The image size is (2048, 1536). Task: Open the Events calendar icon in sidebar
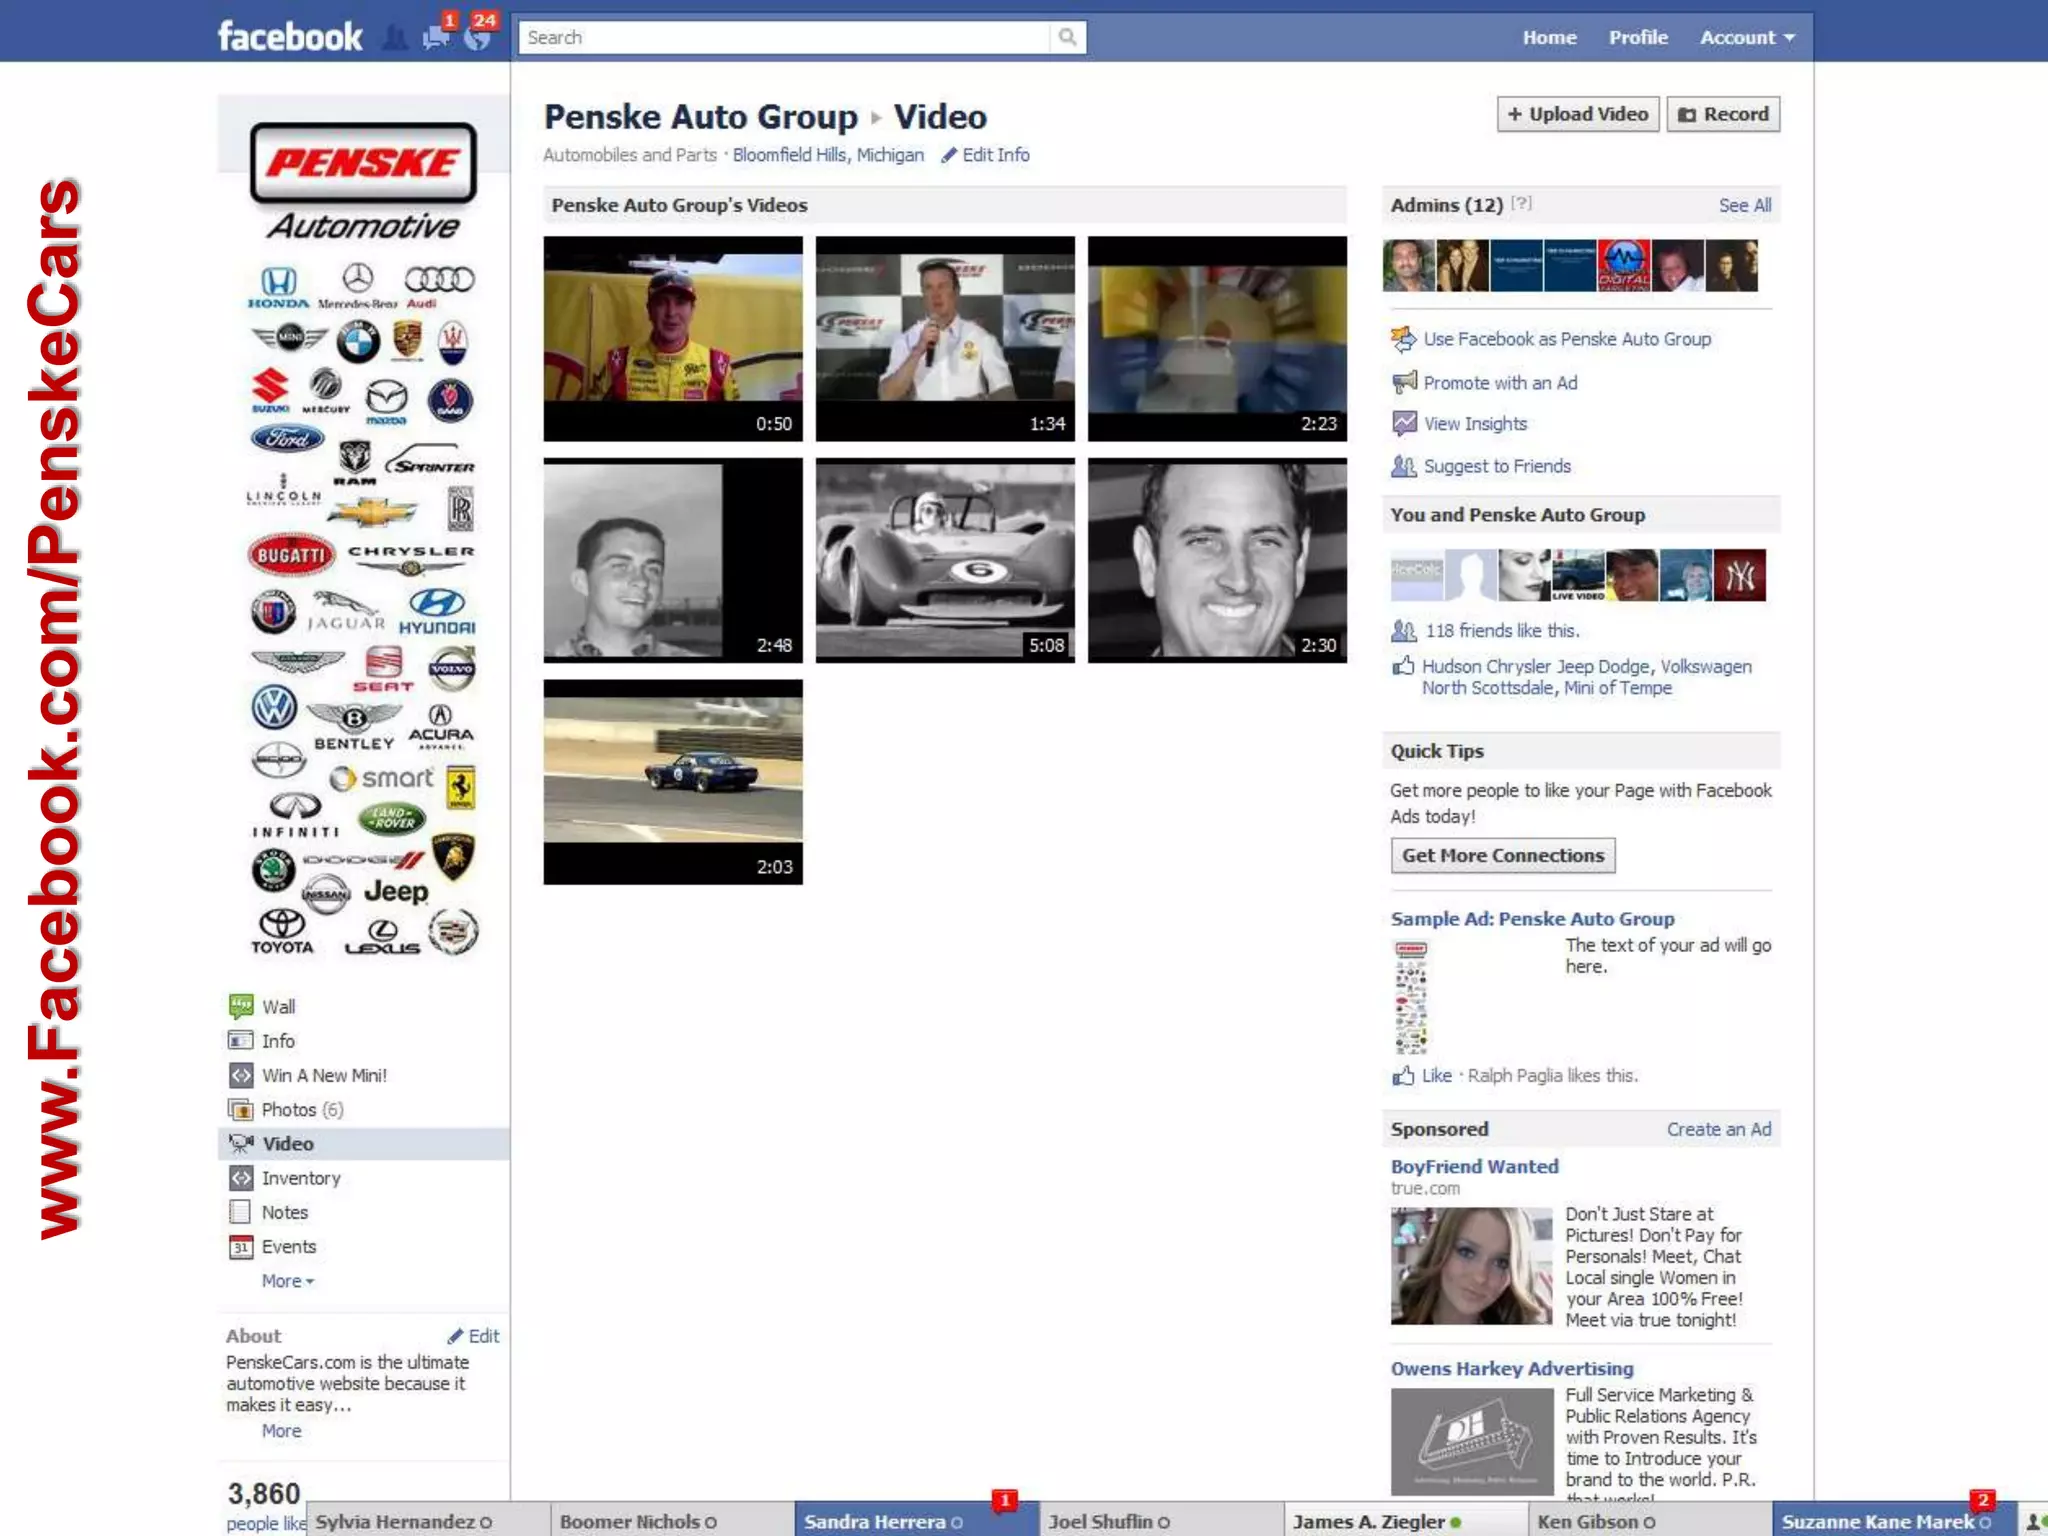[240, 1247]
